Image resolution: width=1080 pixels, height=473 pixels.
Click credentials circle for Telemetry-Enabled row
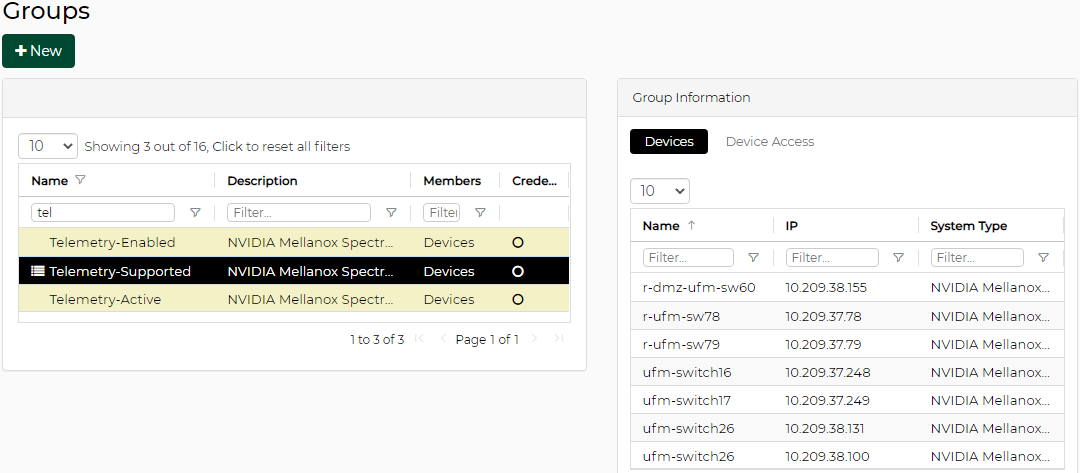tap(517, 242)
